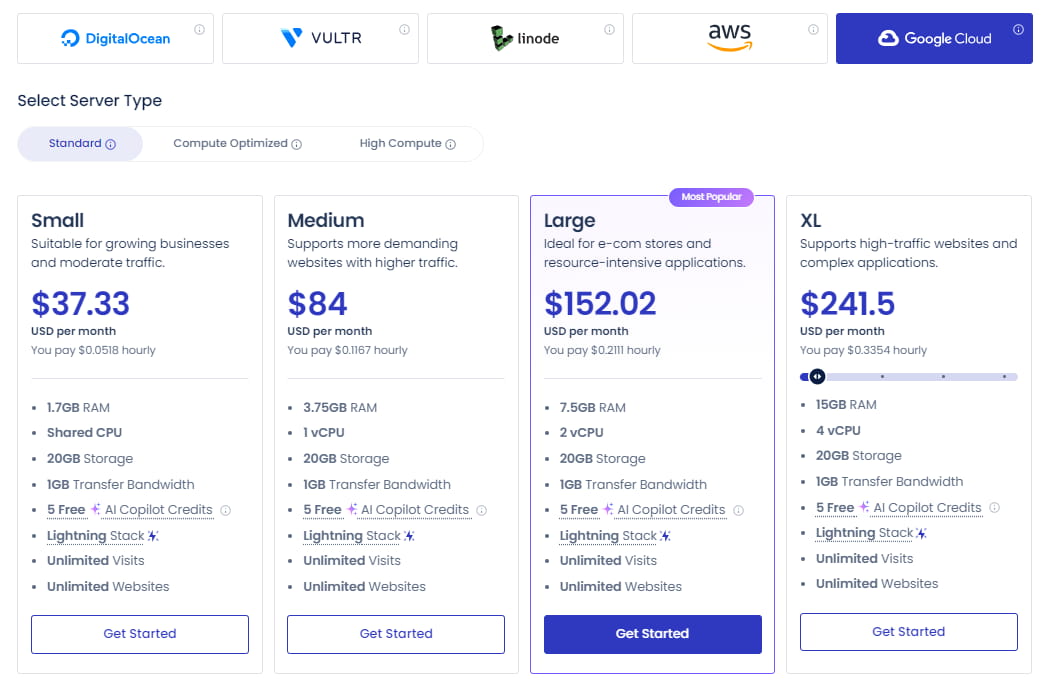Select the Standard server type tab
This screenshot has height=680, width=1049.
[81, 144]
